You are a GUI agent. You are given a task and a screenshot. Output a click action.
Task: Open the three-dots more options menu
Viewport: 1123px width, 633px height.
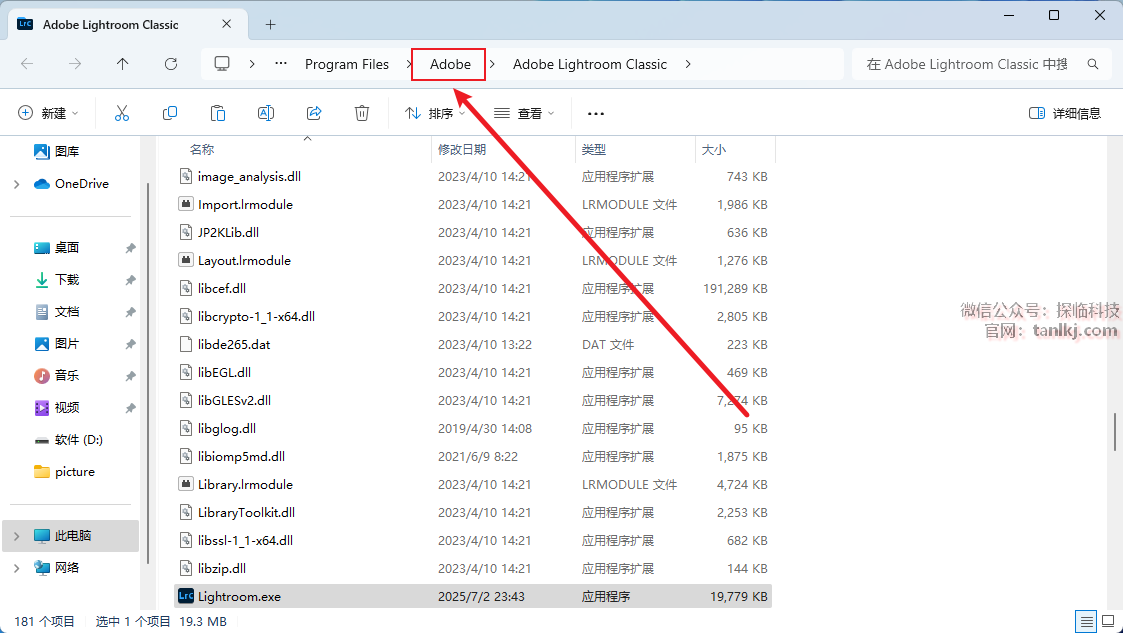(596, 113)
